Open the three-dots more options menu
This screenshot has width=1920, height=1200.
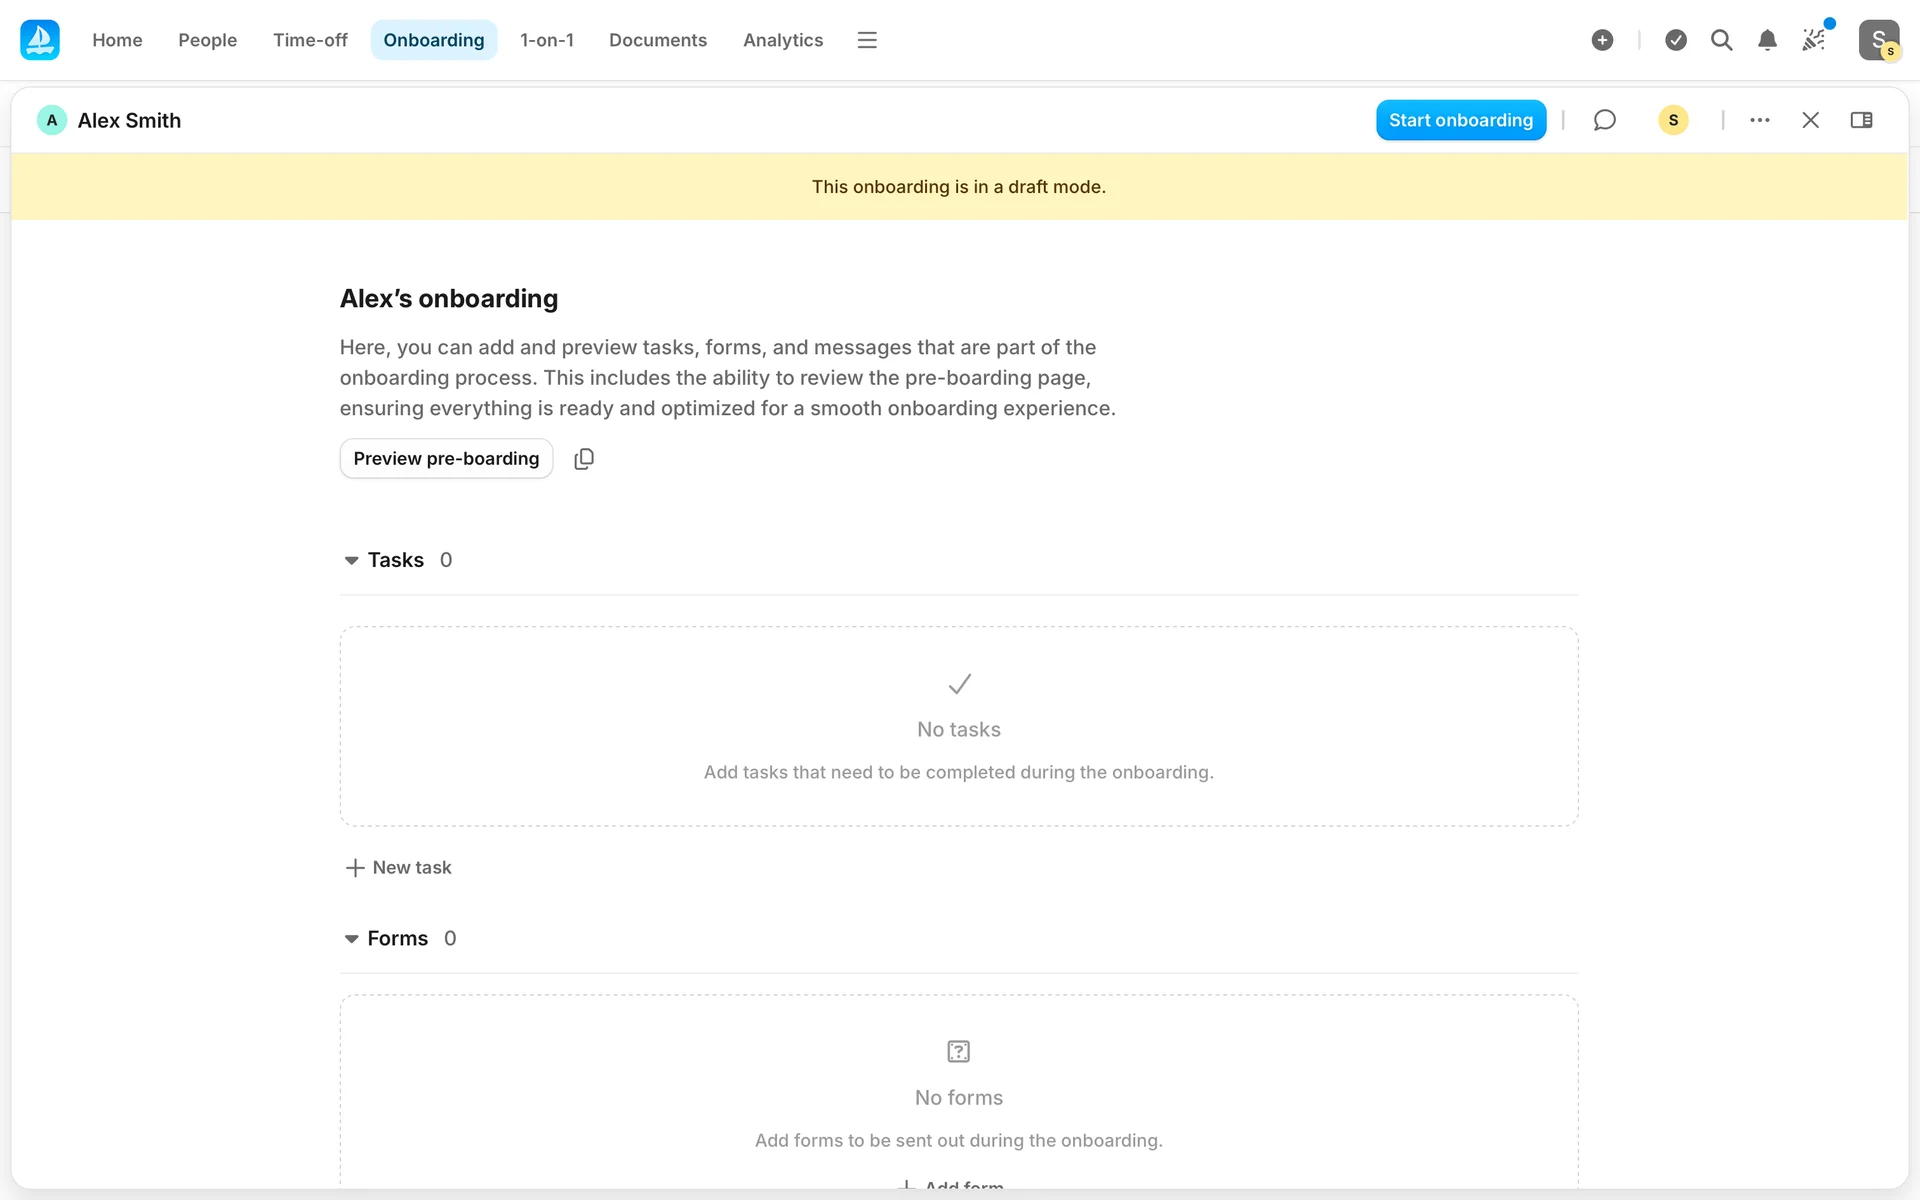[1760, 120]
